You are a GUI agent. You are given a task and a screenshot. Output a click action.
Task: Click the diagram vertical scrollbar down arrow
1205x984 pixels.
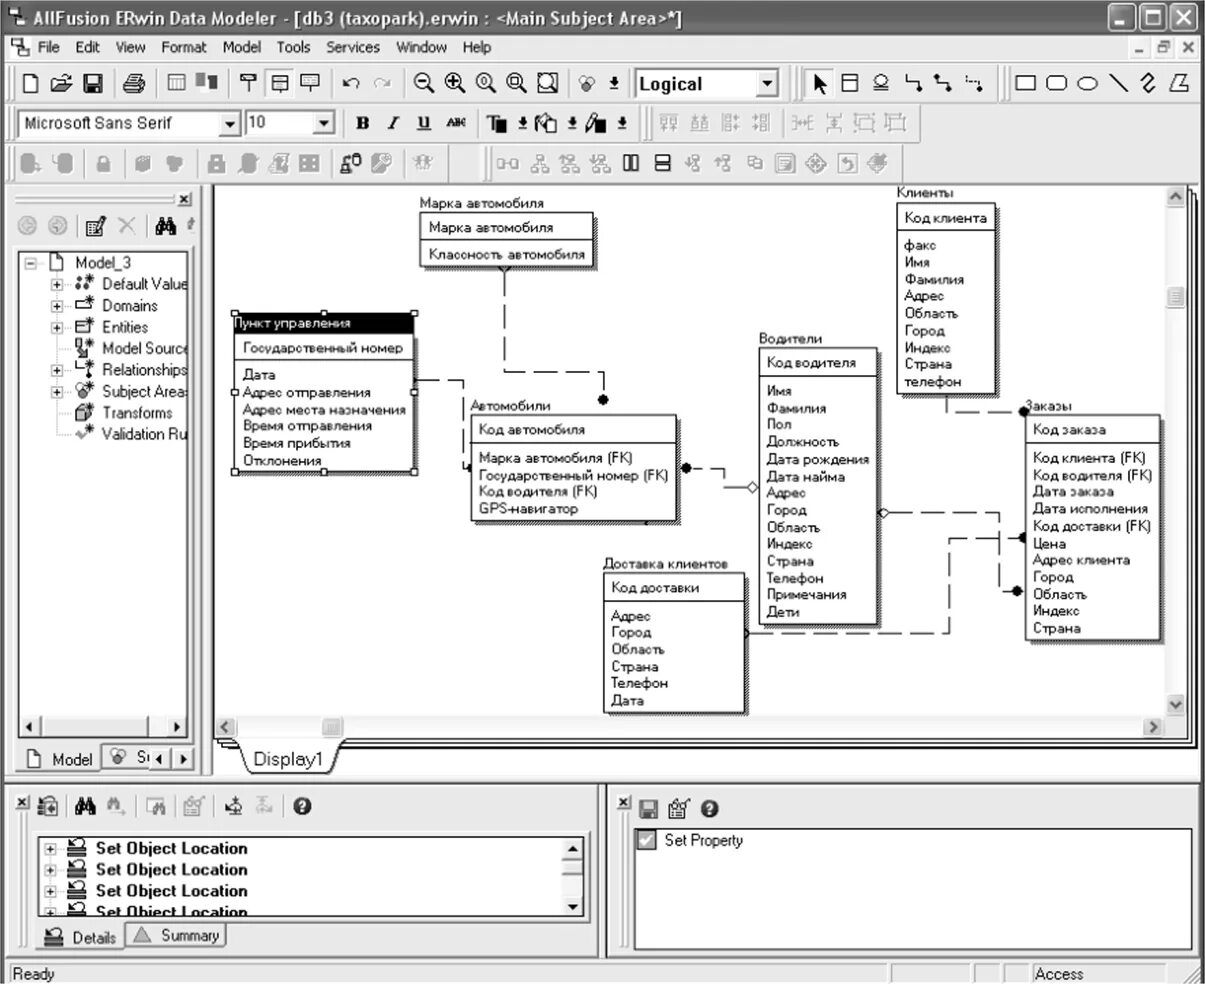pyautogui.click(x=1175, y=704)
